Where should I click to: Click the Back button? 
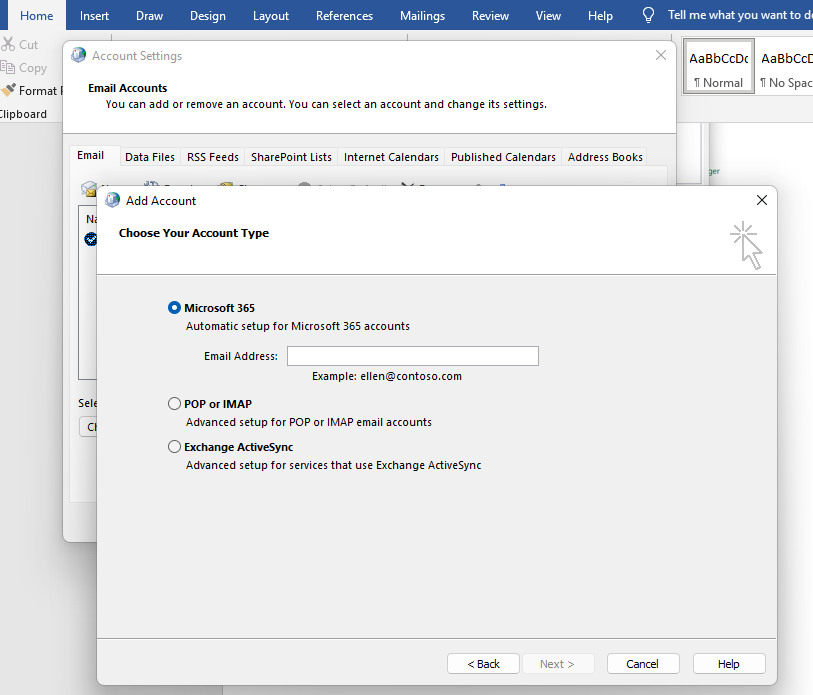(x=483, y=664)
